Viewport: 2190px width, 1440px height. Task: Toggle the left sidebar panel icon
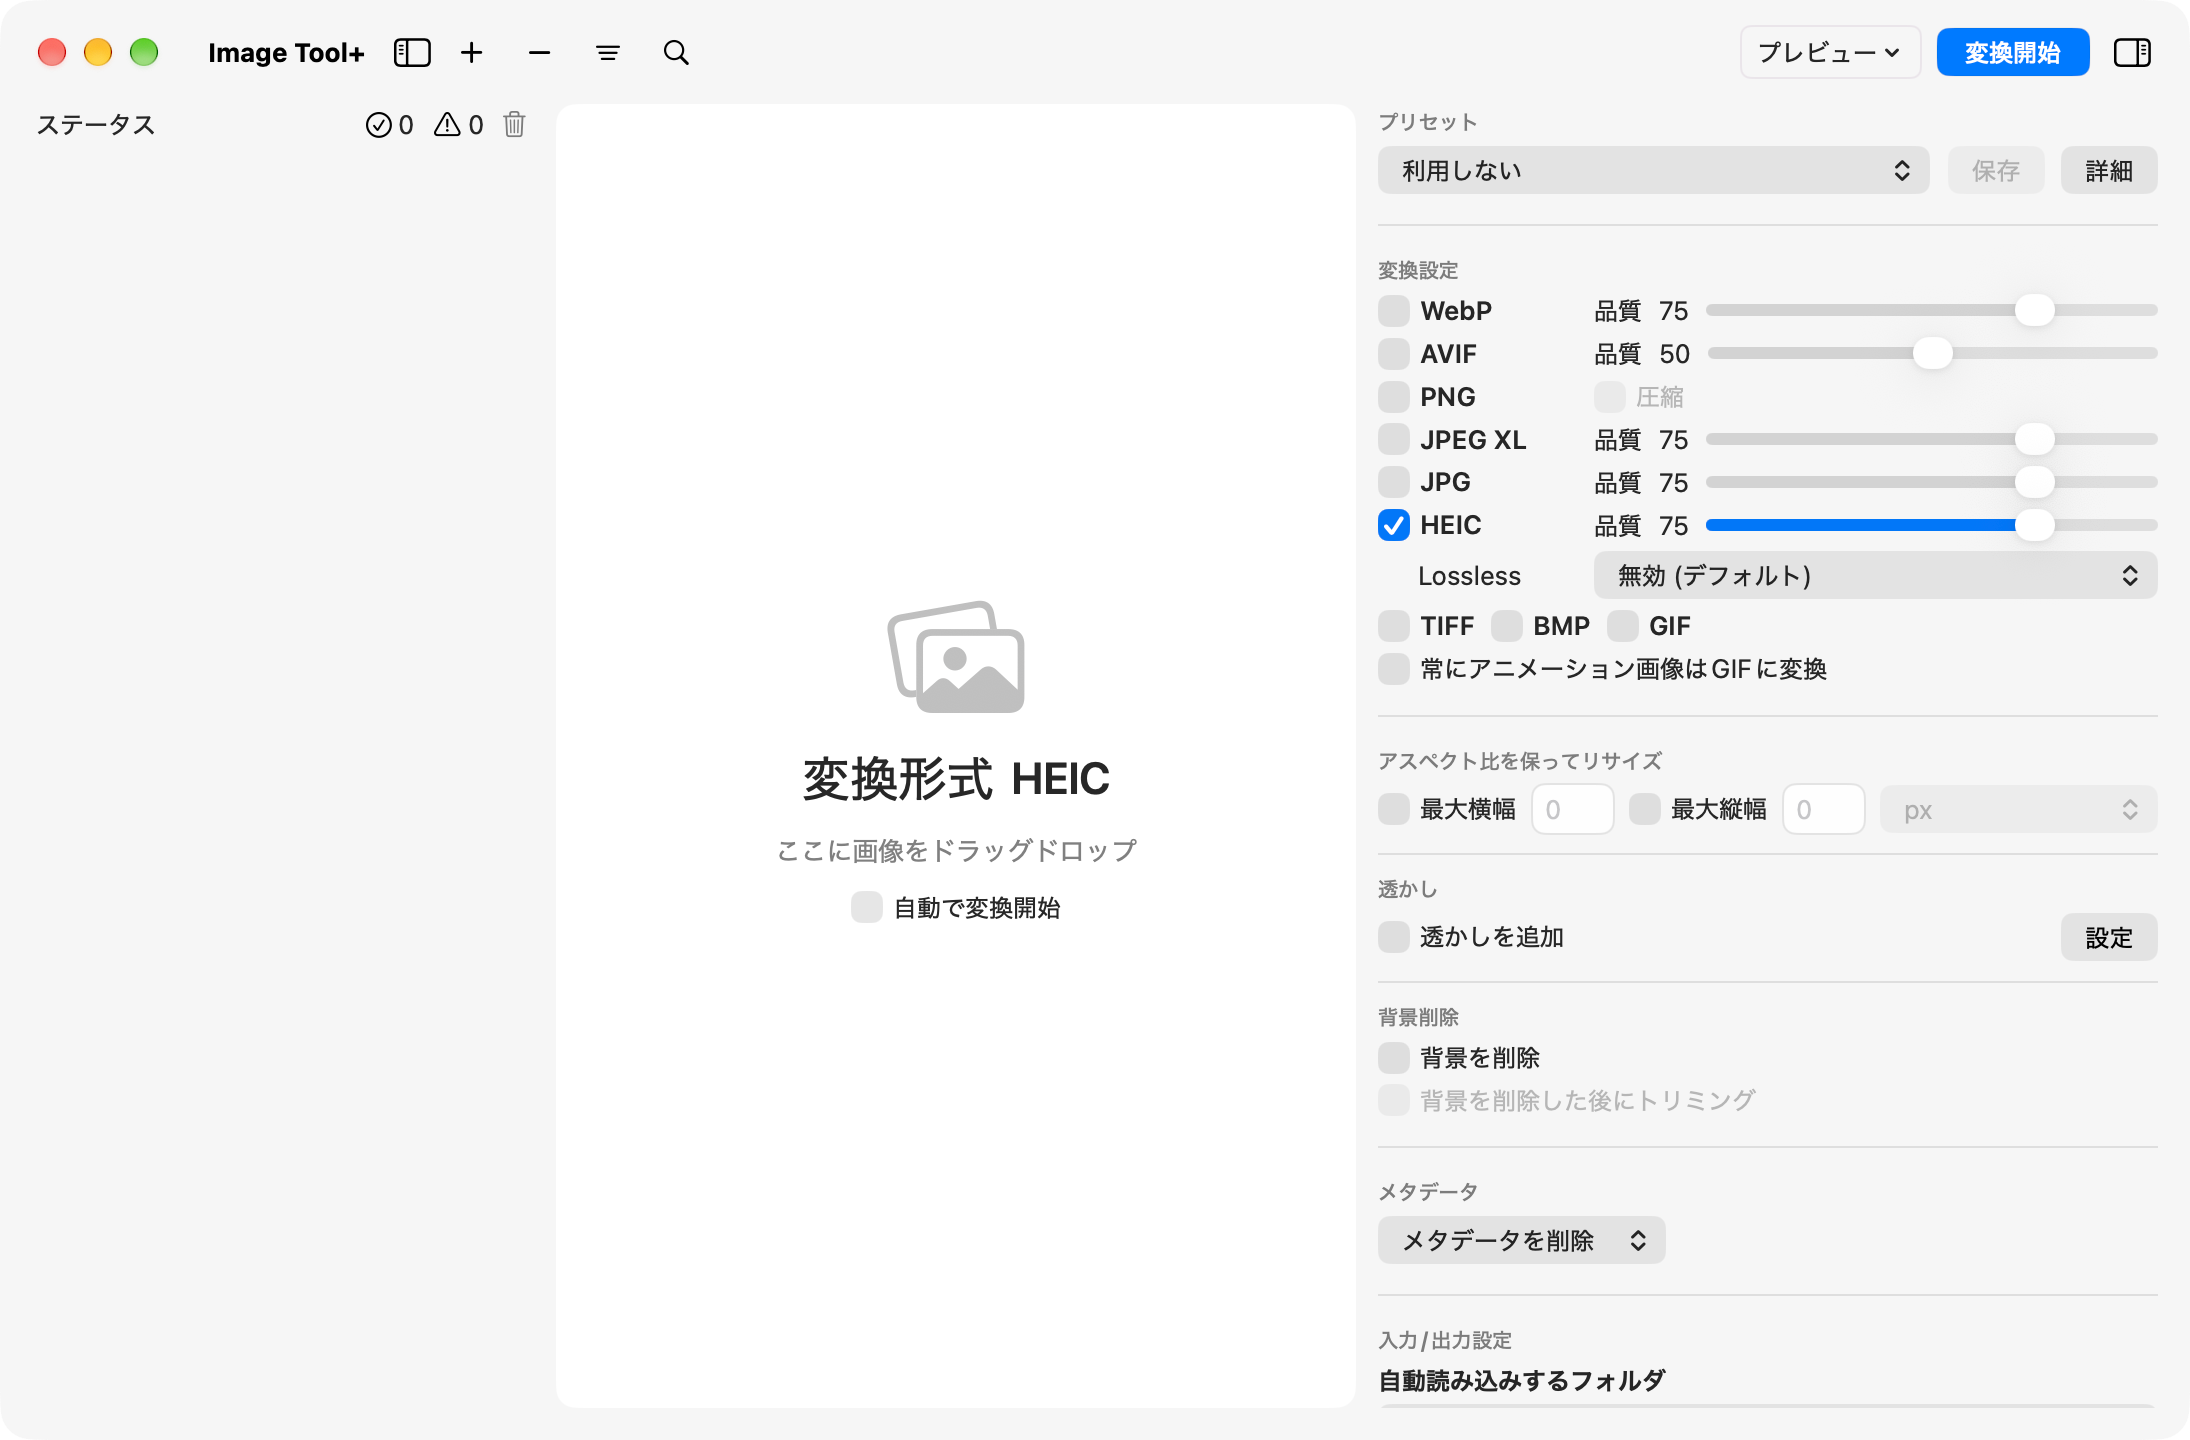coord(412,53)
